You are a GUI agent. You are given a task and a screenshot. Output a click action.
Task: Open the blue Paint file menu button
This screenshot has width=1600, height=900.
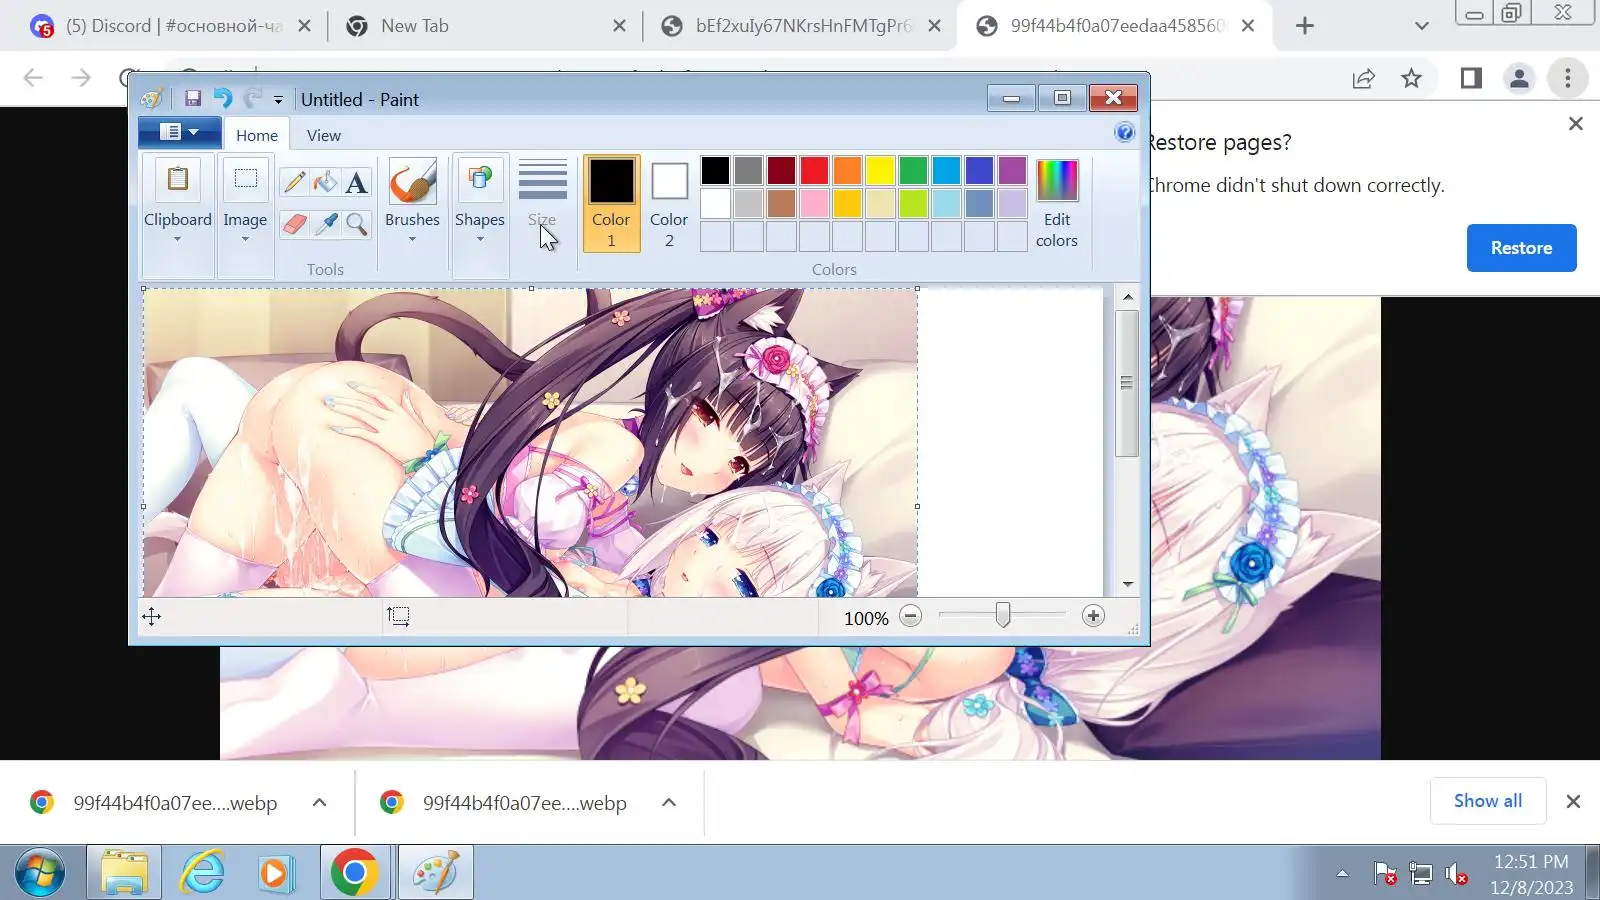coord(181,132)
